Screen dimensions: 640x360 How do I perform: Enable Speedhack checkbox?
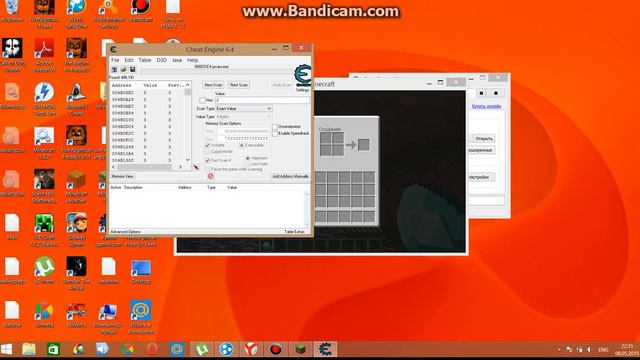click(x=275, y=133)
